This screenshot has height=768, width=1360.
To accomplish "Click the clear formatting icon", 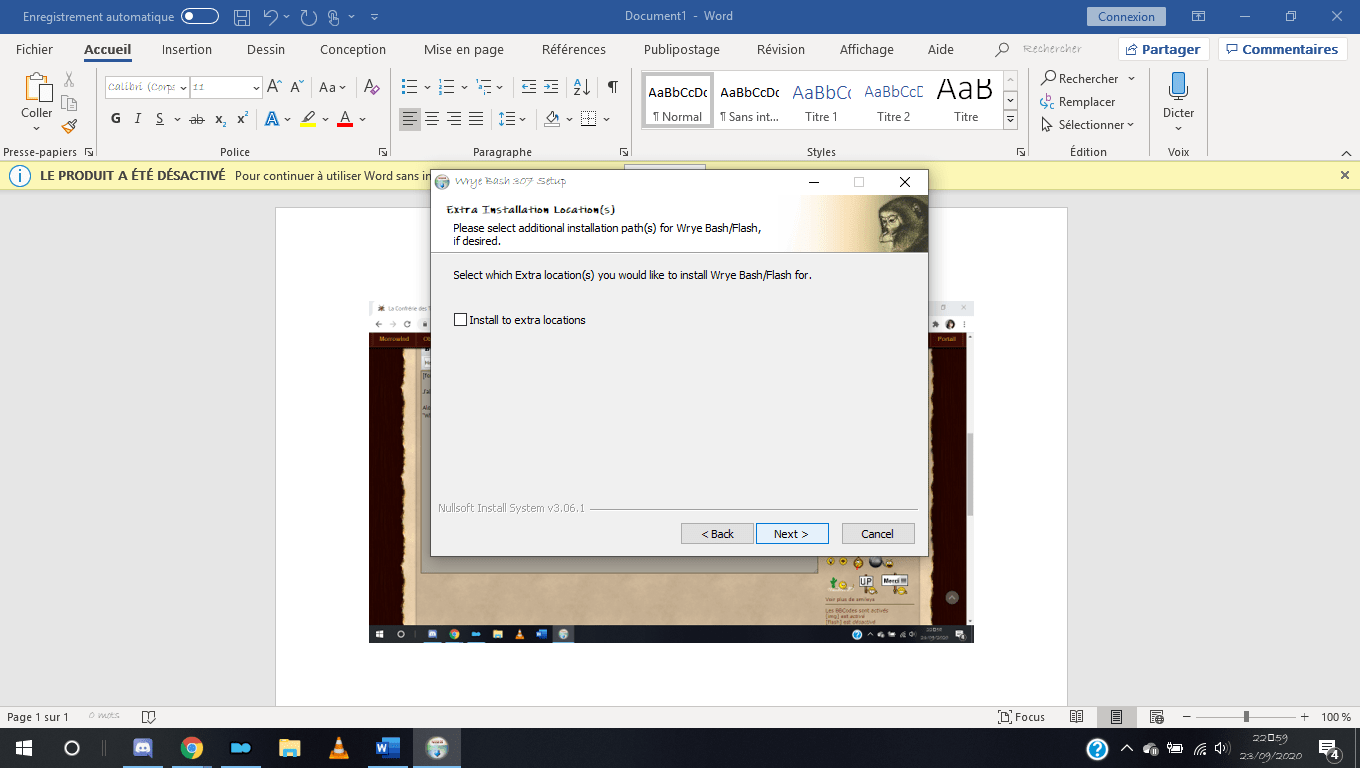I will tap(372, 87).
